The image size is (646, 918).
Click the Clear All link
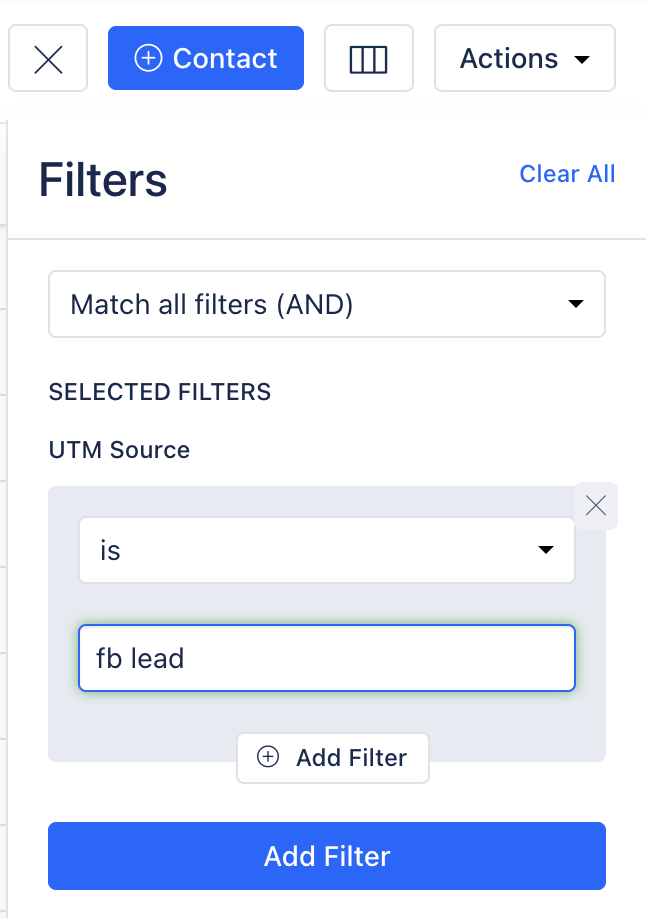click(x=567, y=174)
